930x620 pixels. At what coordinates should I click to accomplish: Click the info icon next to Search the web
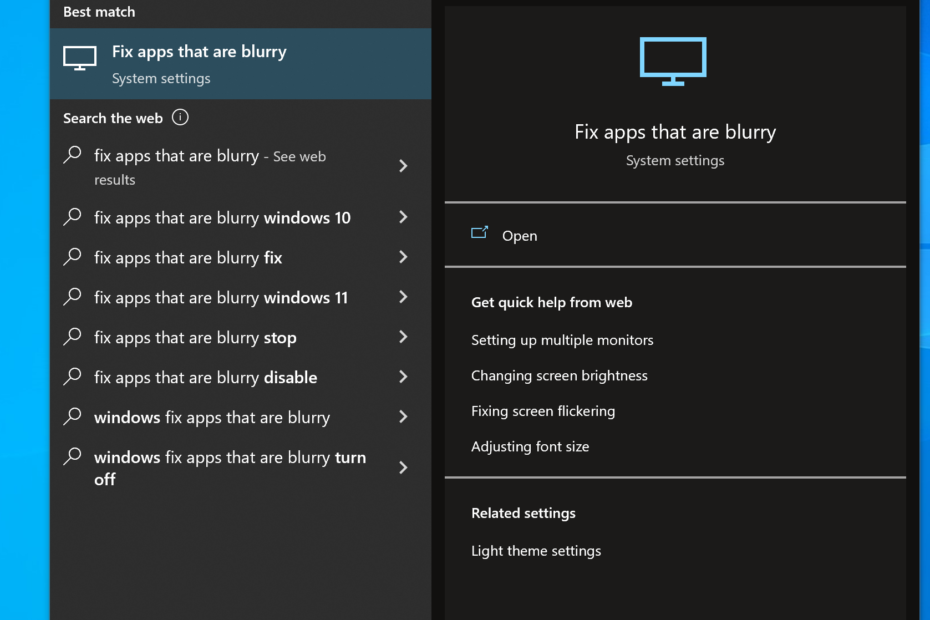[x=180, y=117]
